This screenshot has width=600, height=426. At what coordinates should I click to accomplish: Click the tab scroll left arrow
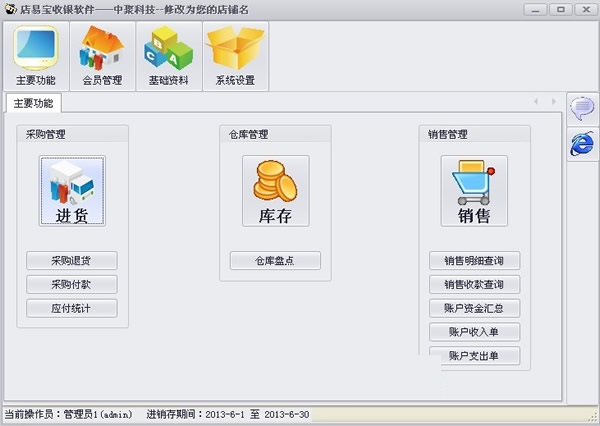(x=536, y=101)
